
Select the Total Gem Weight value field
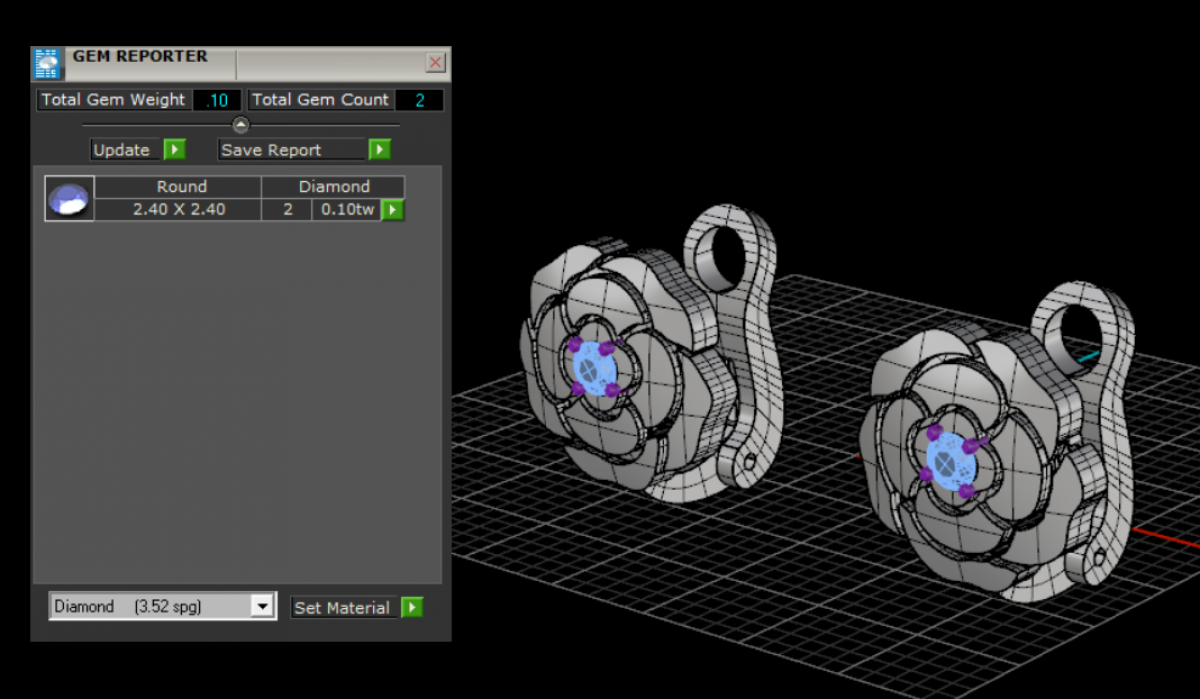coord(217,100)
